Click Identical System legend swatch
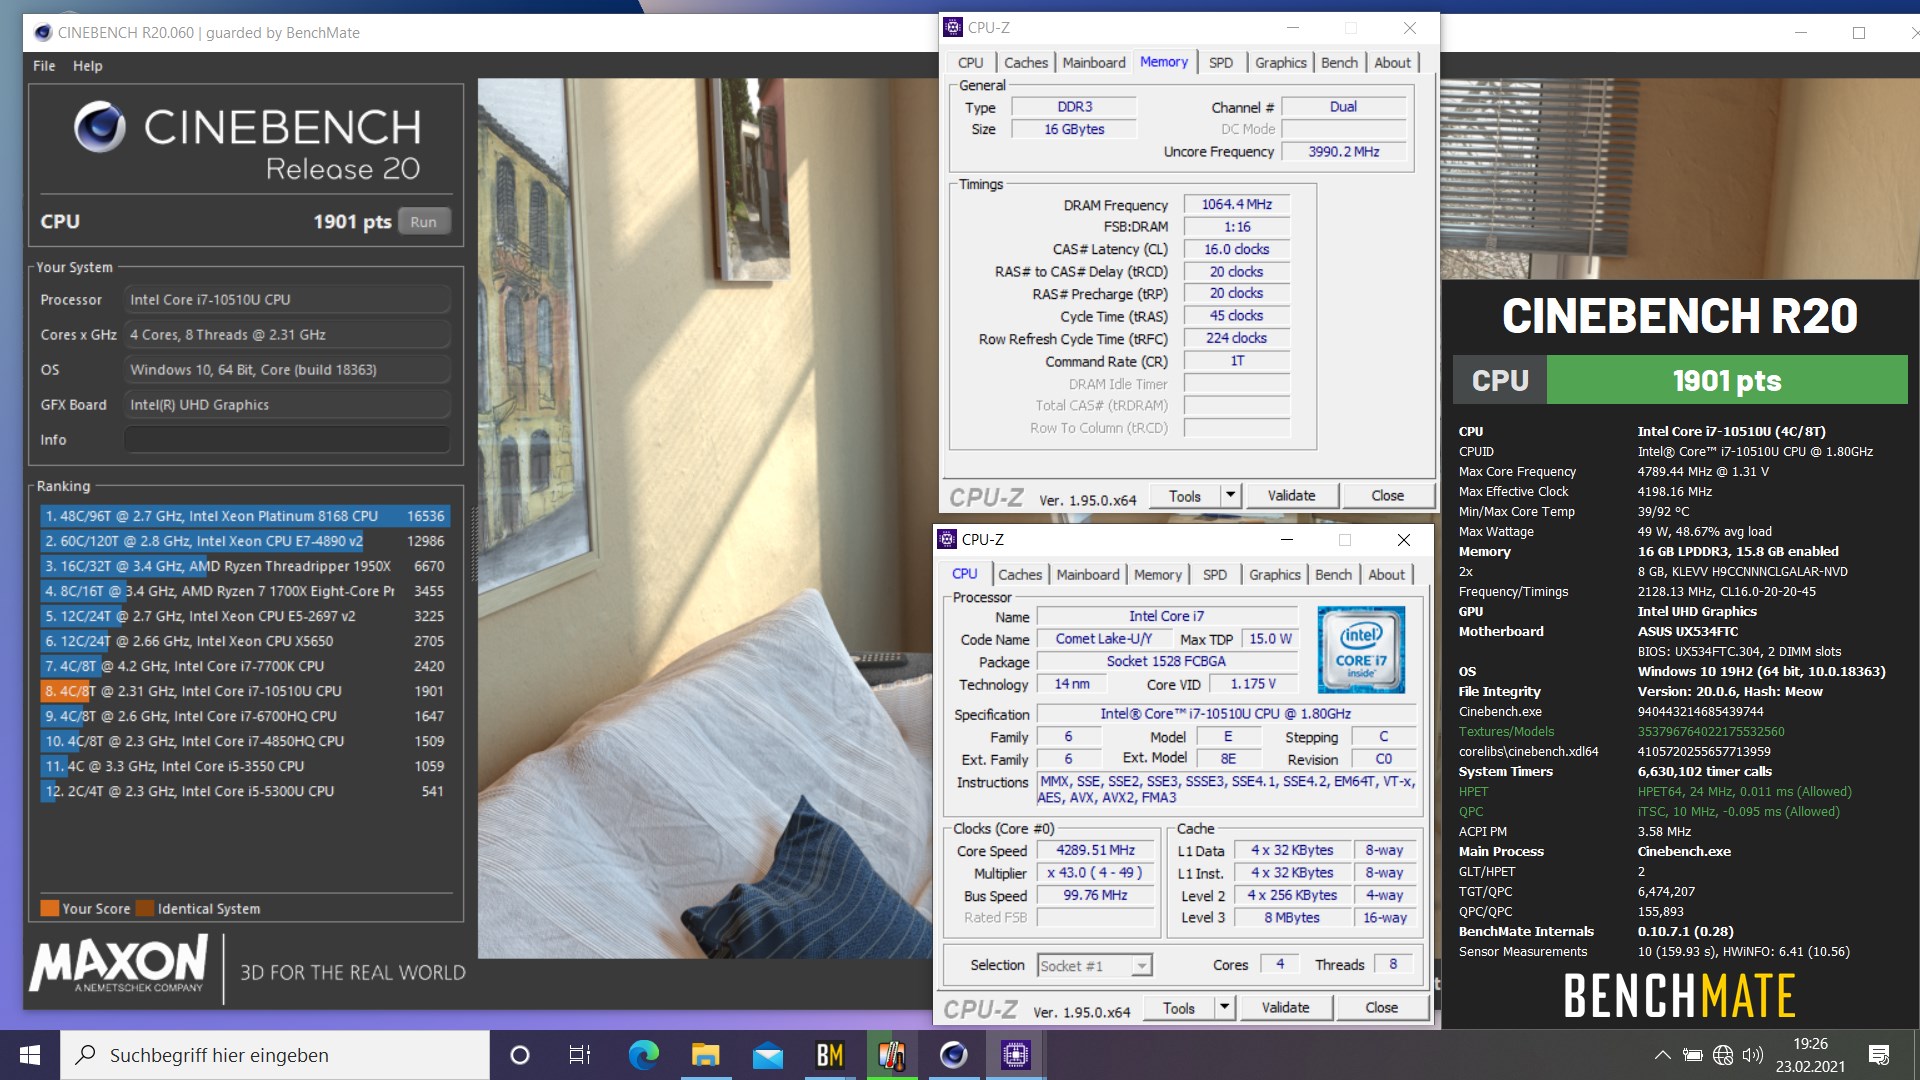1920x1080 pixels. pyautogui.click(x=145, y=908)
